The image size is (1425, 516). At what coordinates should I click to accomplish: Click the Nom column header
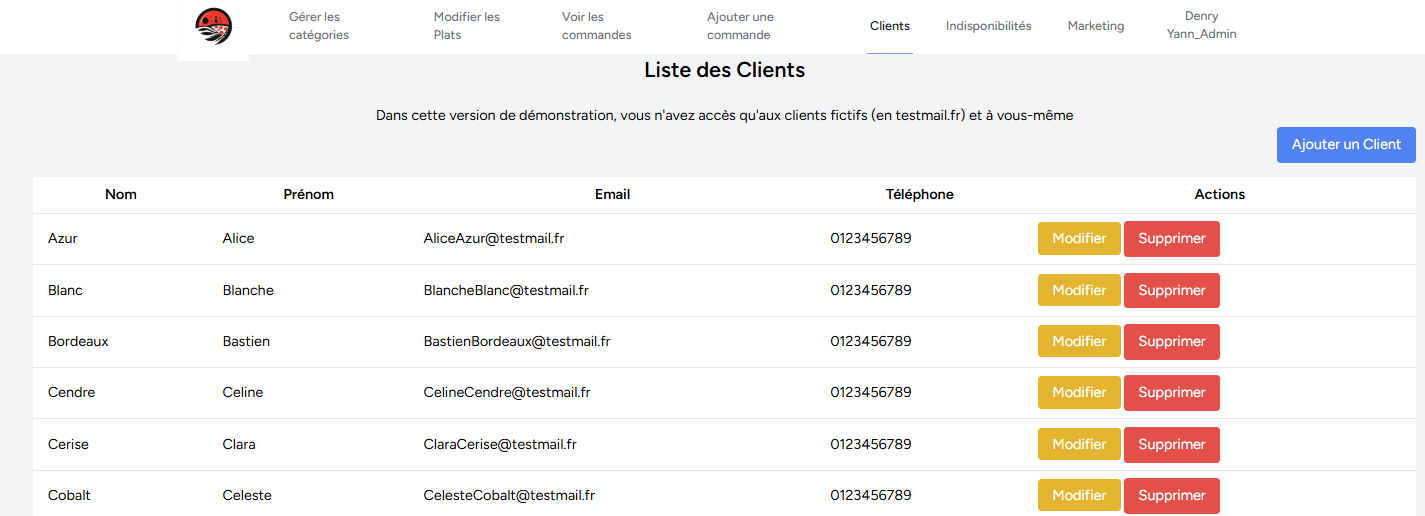click(x=121, y=195)
